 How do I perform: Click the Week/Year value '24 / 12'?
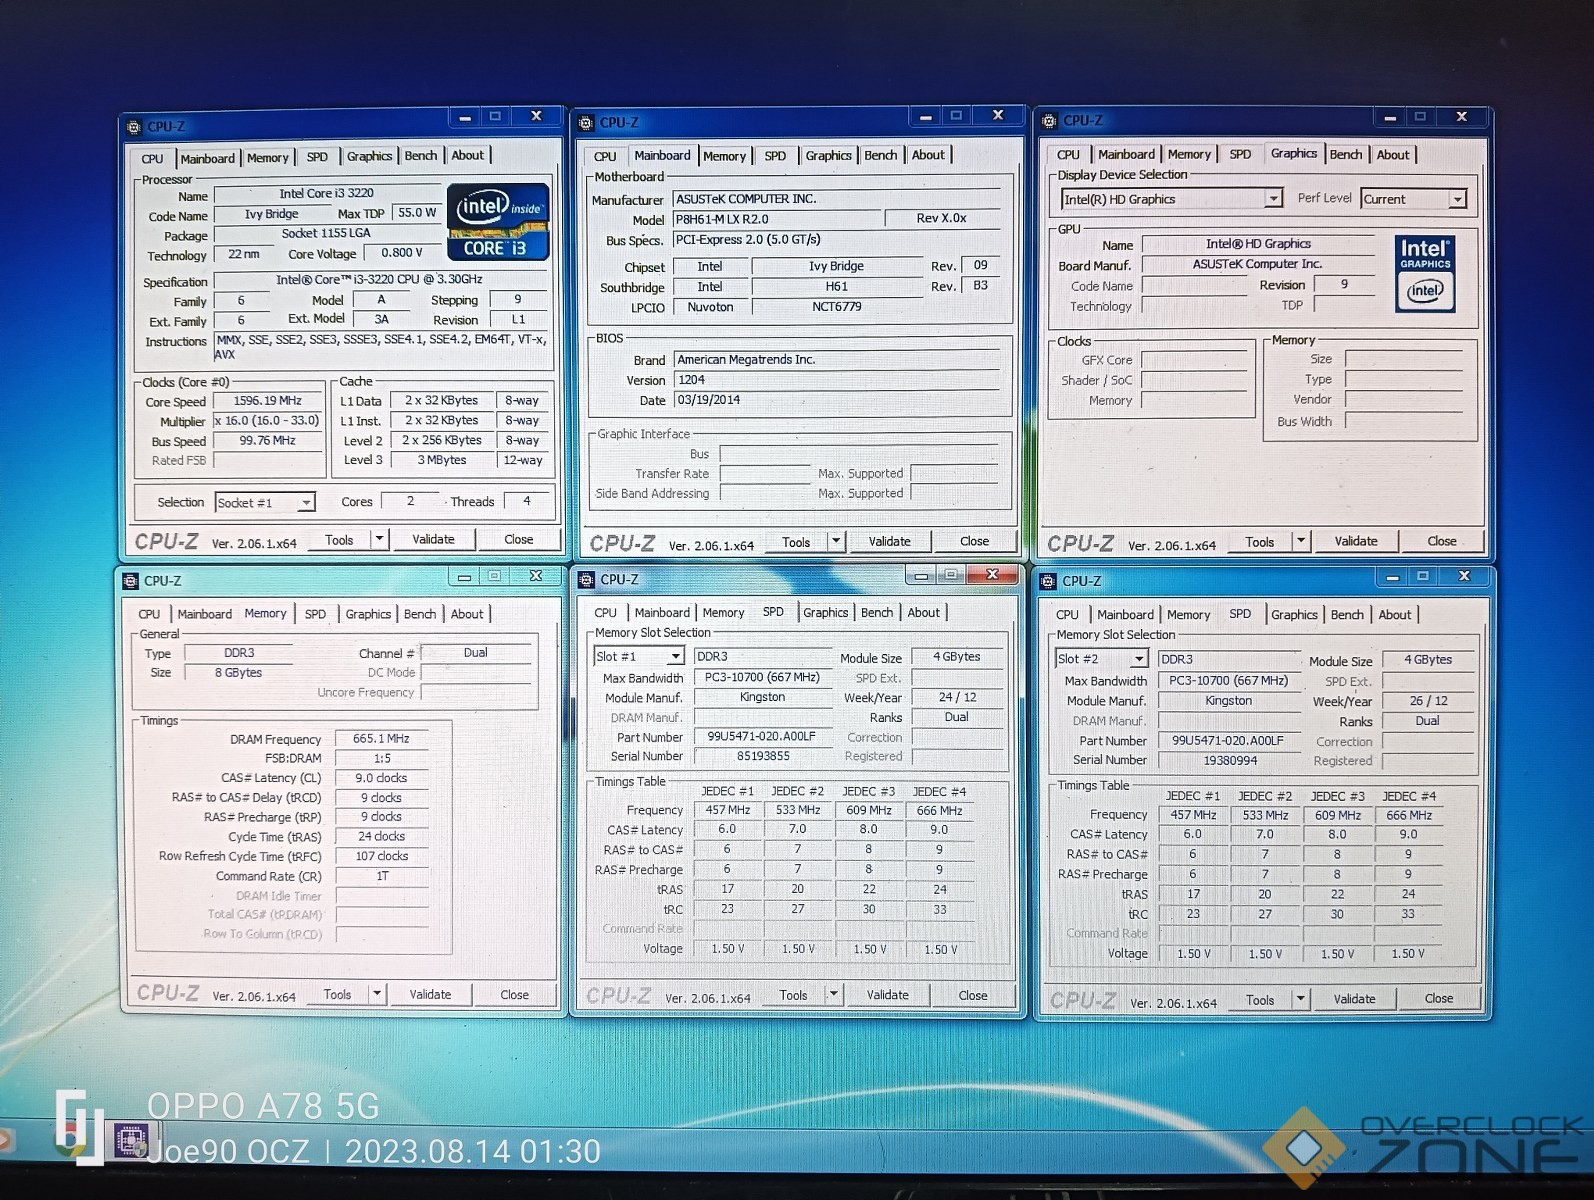pyautogui.click(x=957, y=697)
